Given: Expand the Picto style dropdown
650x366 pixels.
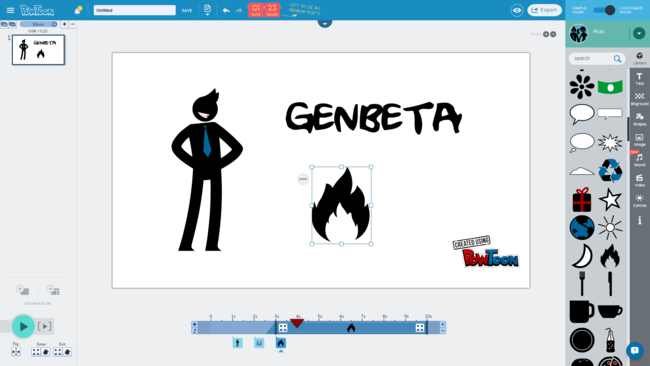Looking at the screenshot, I should 639,33.
